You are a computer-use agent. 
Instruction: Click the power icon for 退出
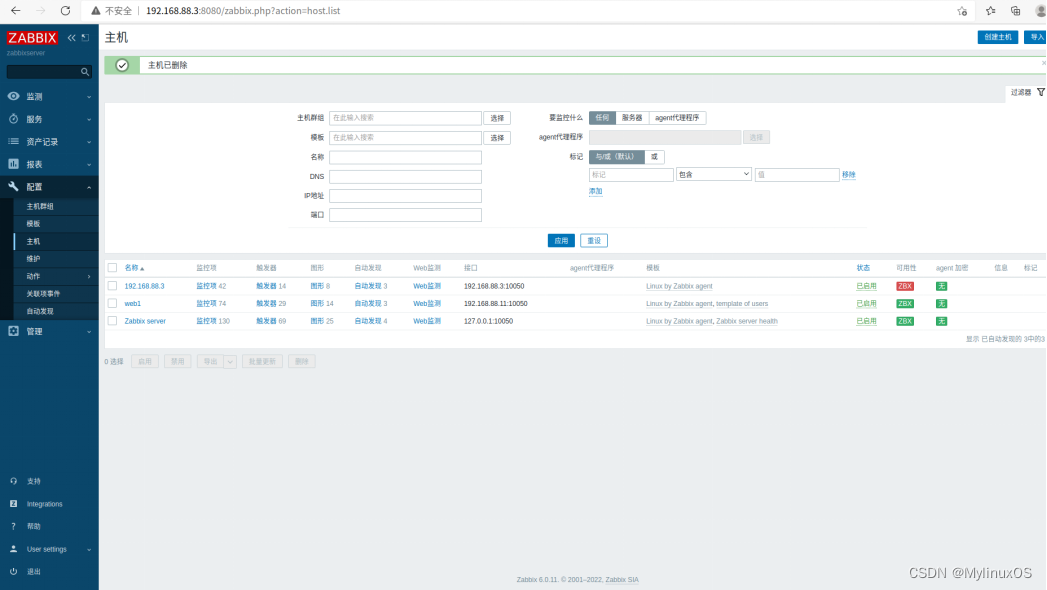click(13, 571)
